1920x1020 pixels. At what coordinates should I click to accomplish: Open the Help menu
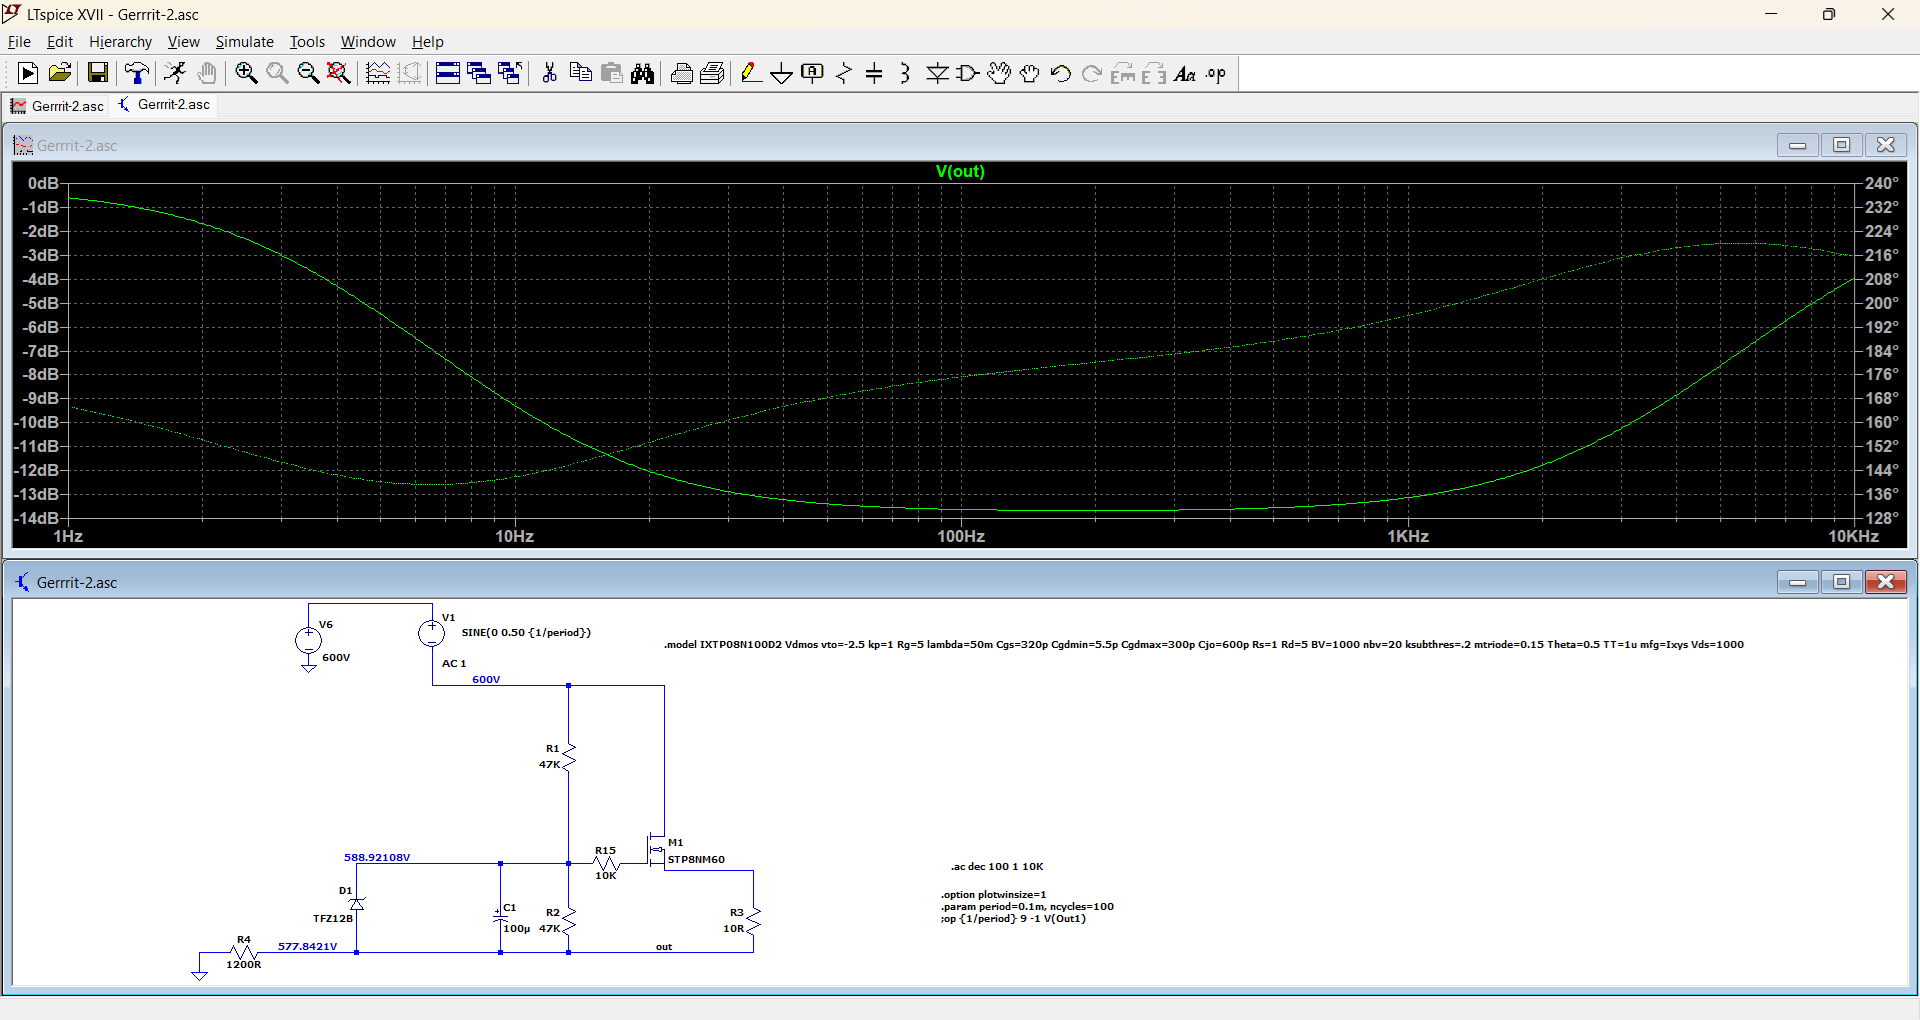pyautogui.click(x=427, y=42)
